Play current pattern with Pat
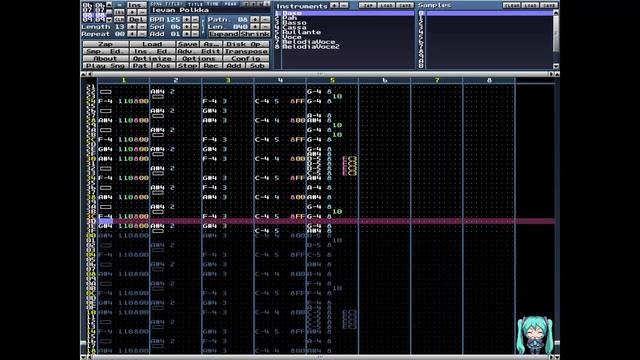Viewport: 640px width, 360px height. (x=140, y=66)
